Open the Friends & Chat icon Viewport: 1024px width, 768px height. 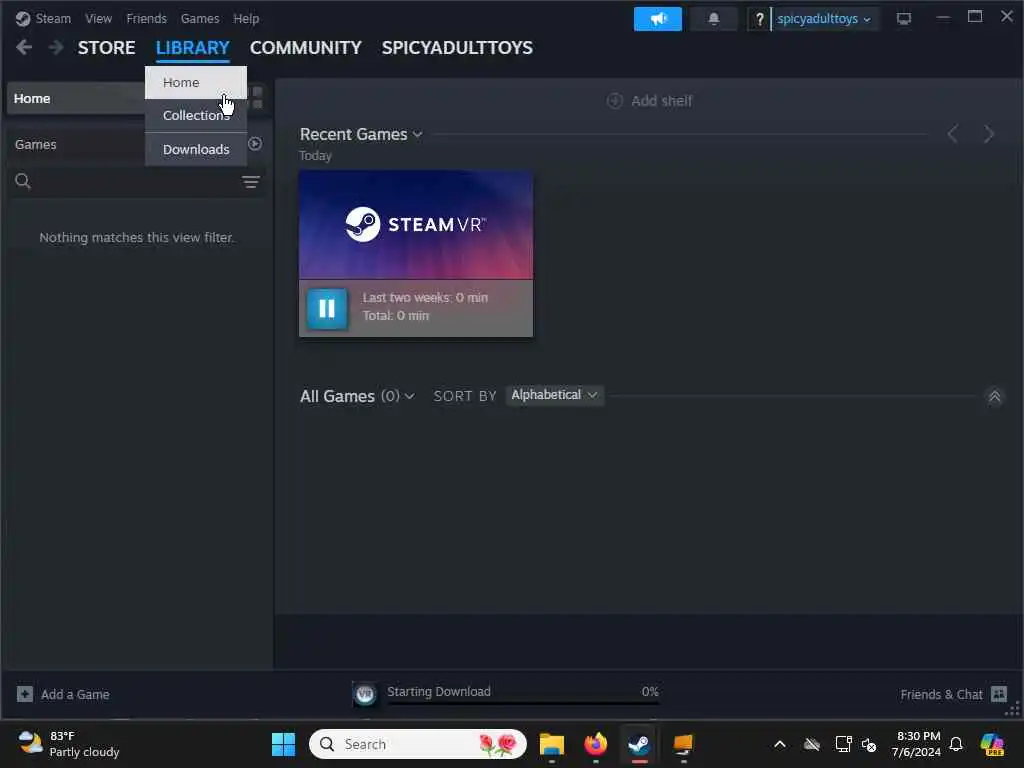coord(999,694)
